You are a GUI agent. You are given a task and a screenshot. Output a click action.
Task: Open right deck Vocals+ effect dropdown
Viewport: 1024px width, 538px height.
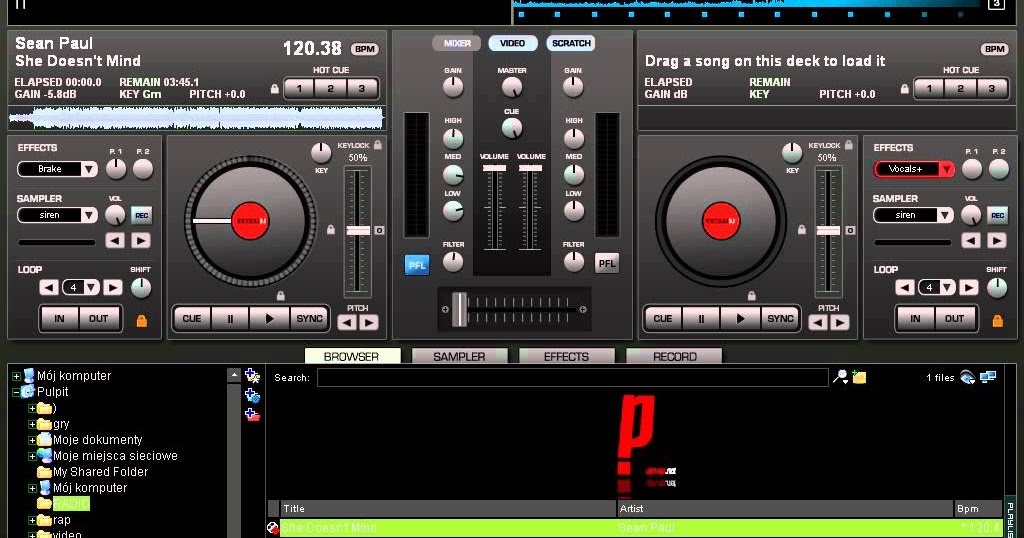pyautogui.click(x=946, y=169)
